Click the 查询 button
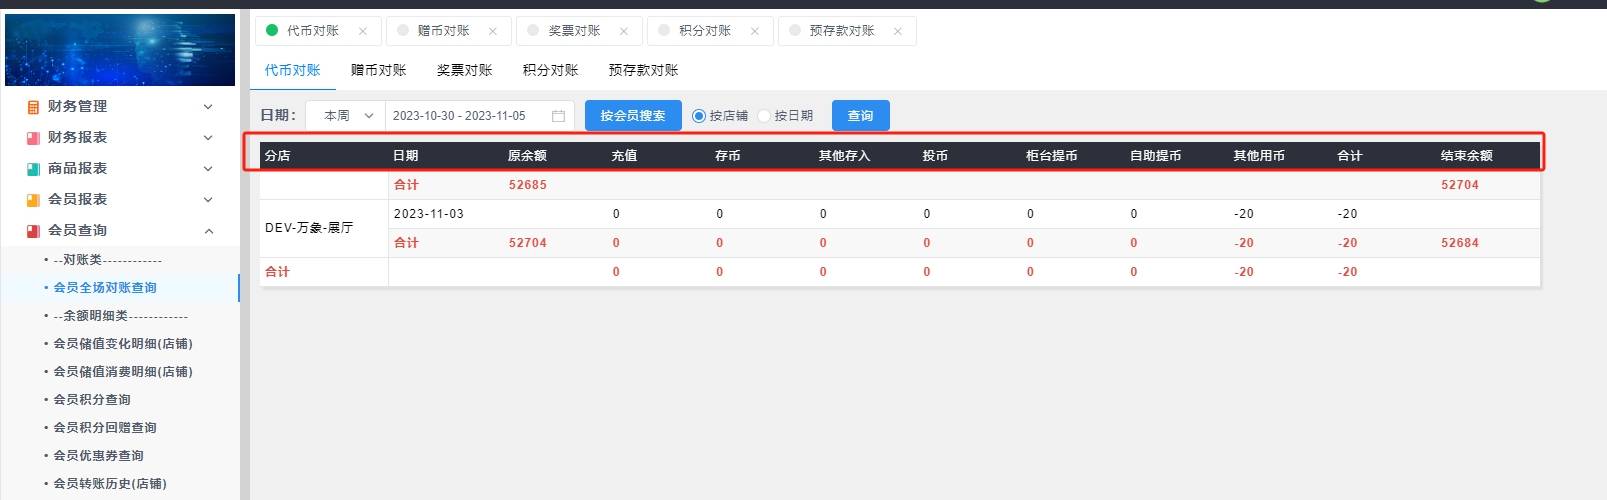 coord(861,116)
